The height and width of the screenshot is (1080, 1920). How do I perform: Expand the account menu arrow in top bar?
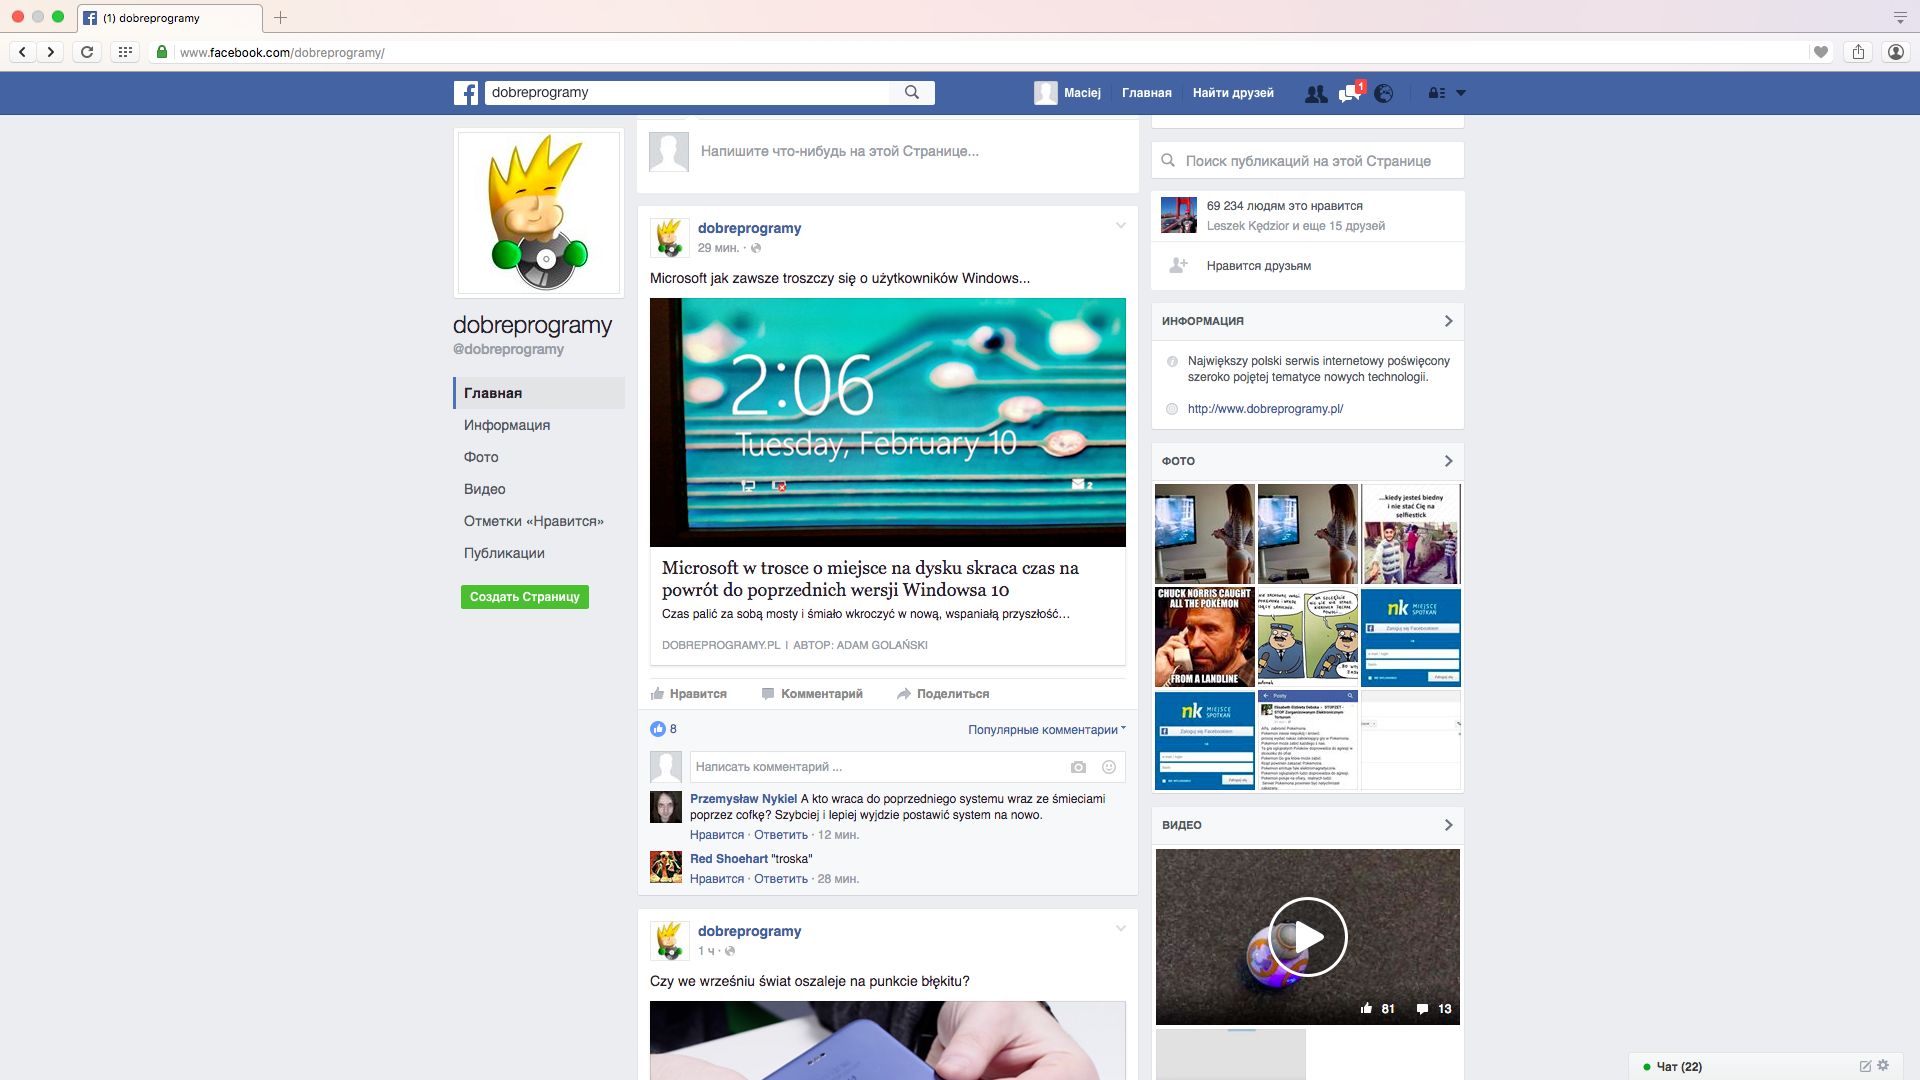click(x=1461, y=93)
